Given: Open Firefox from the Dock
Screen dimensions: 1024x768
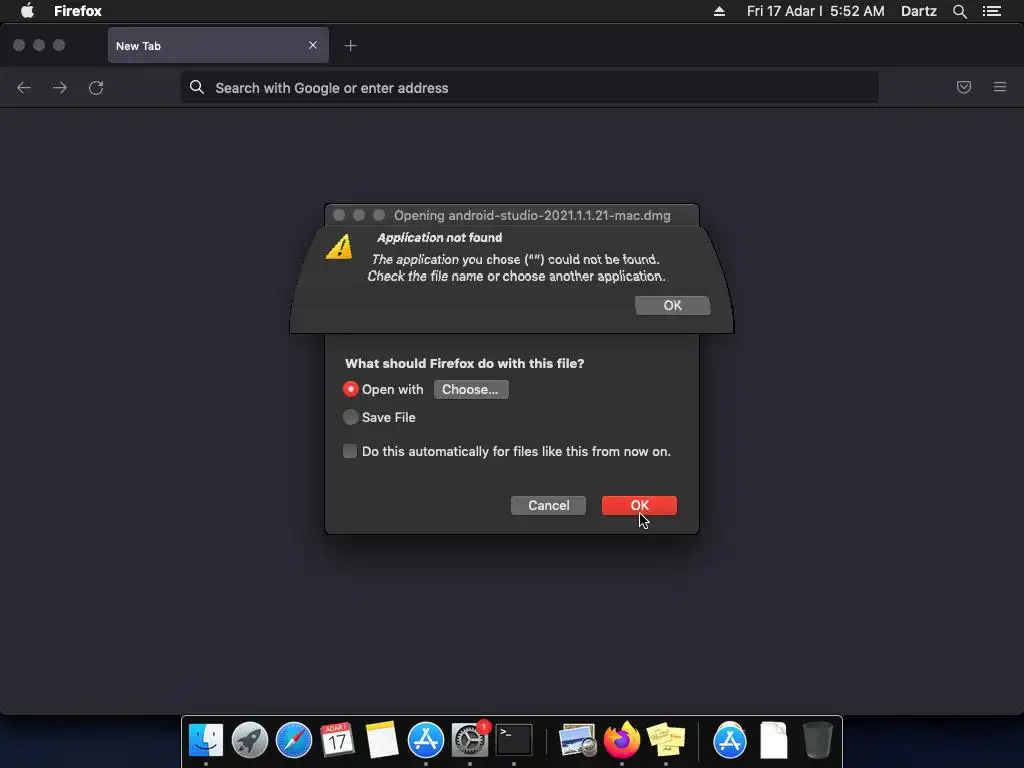Looking at the screenshot, I should [x=622, y=741].
